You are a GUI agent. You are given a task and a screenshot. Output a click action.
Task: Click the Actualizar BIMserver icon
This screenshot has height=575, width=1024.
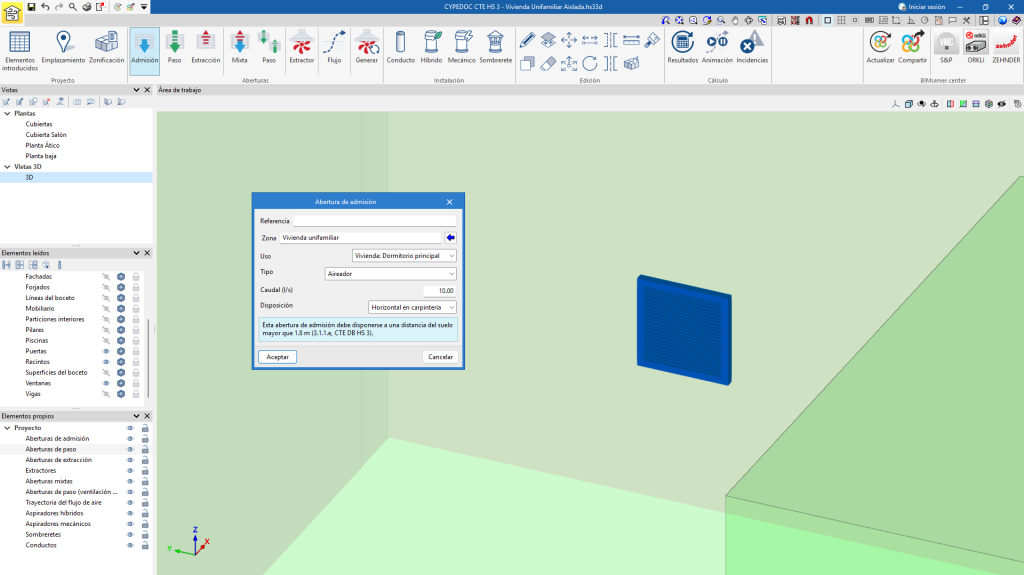tap(880, 49)
